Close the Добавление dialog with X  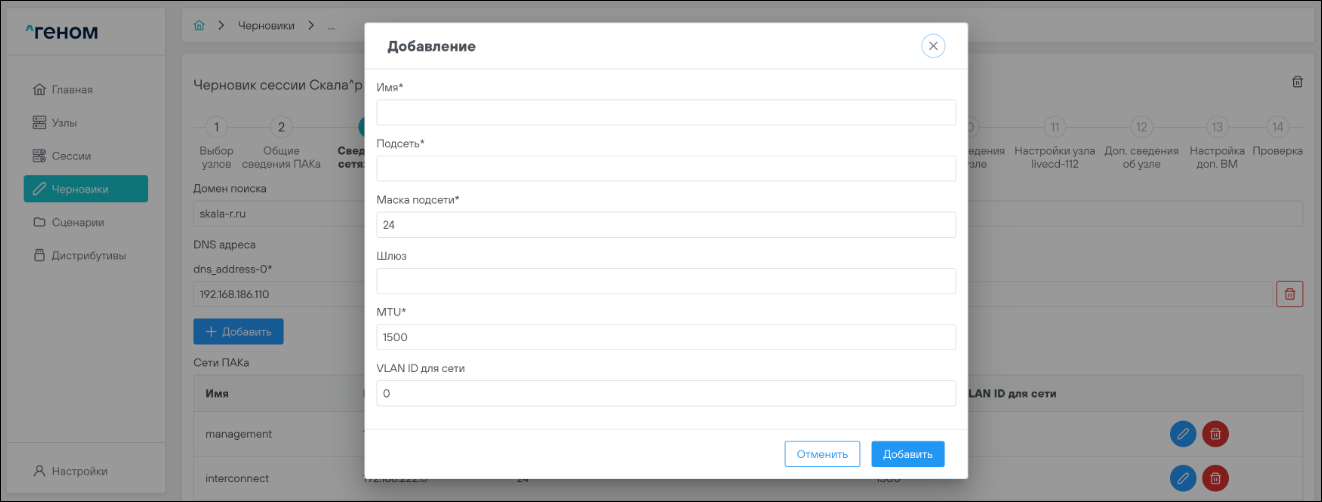933,46
